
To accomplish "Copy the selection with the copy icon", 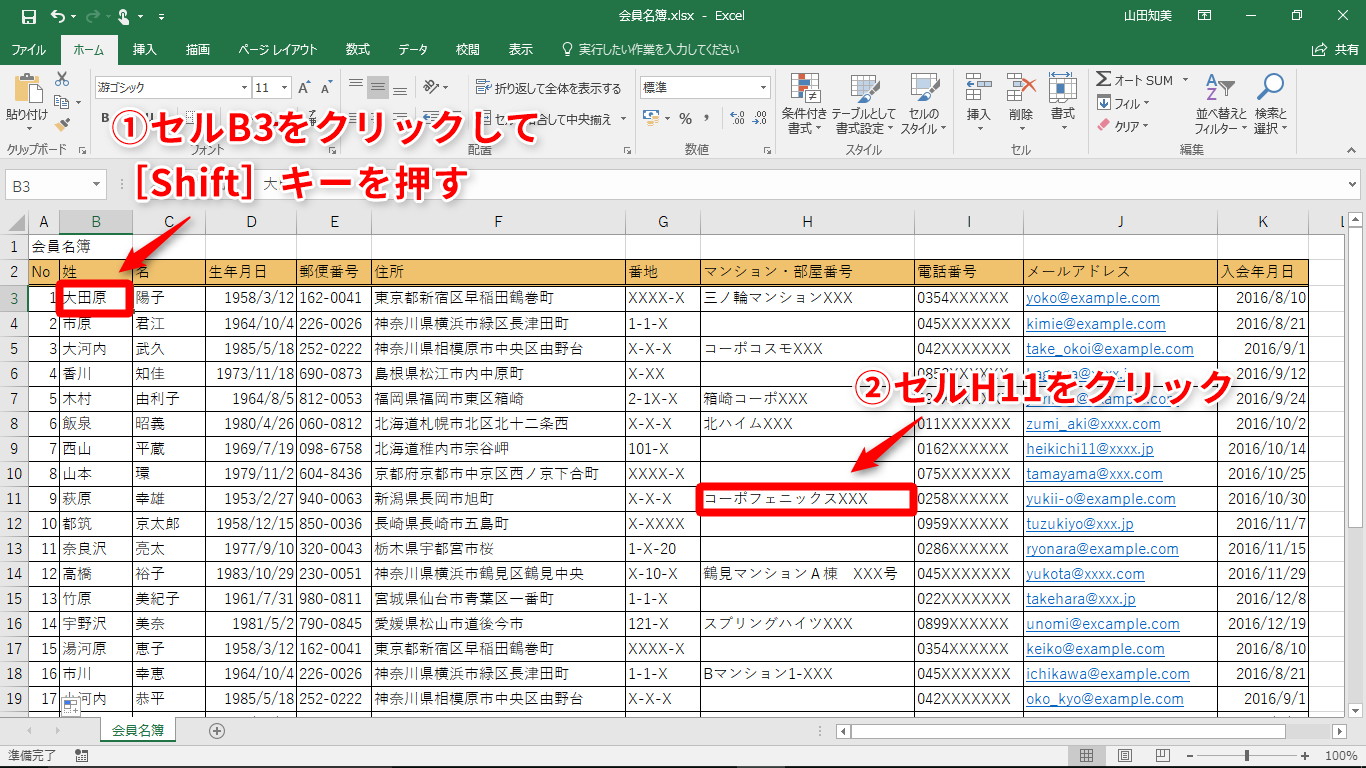I will tap(62, 102).
